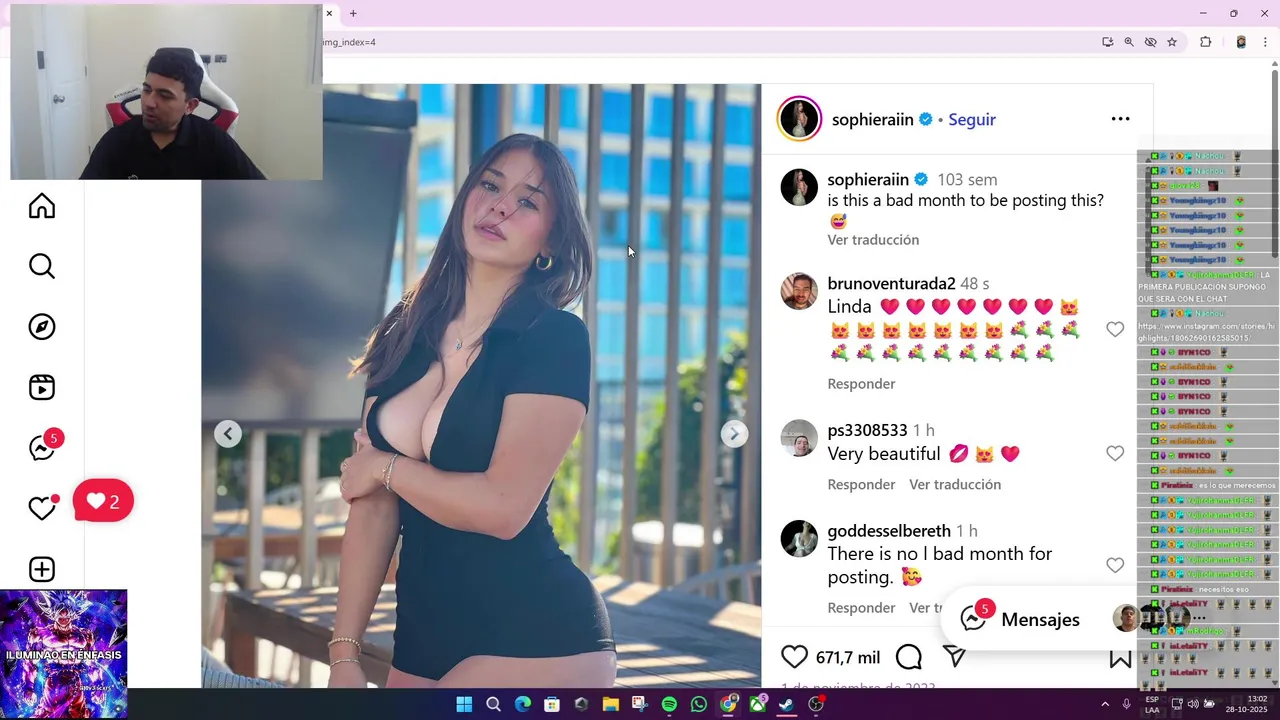Viewport: 1280px width, 720px height.
Task: Go to next image in carousel
Action: [734, 433]
